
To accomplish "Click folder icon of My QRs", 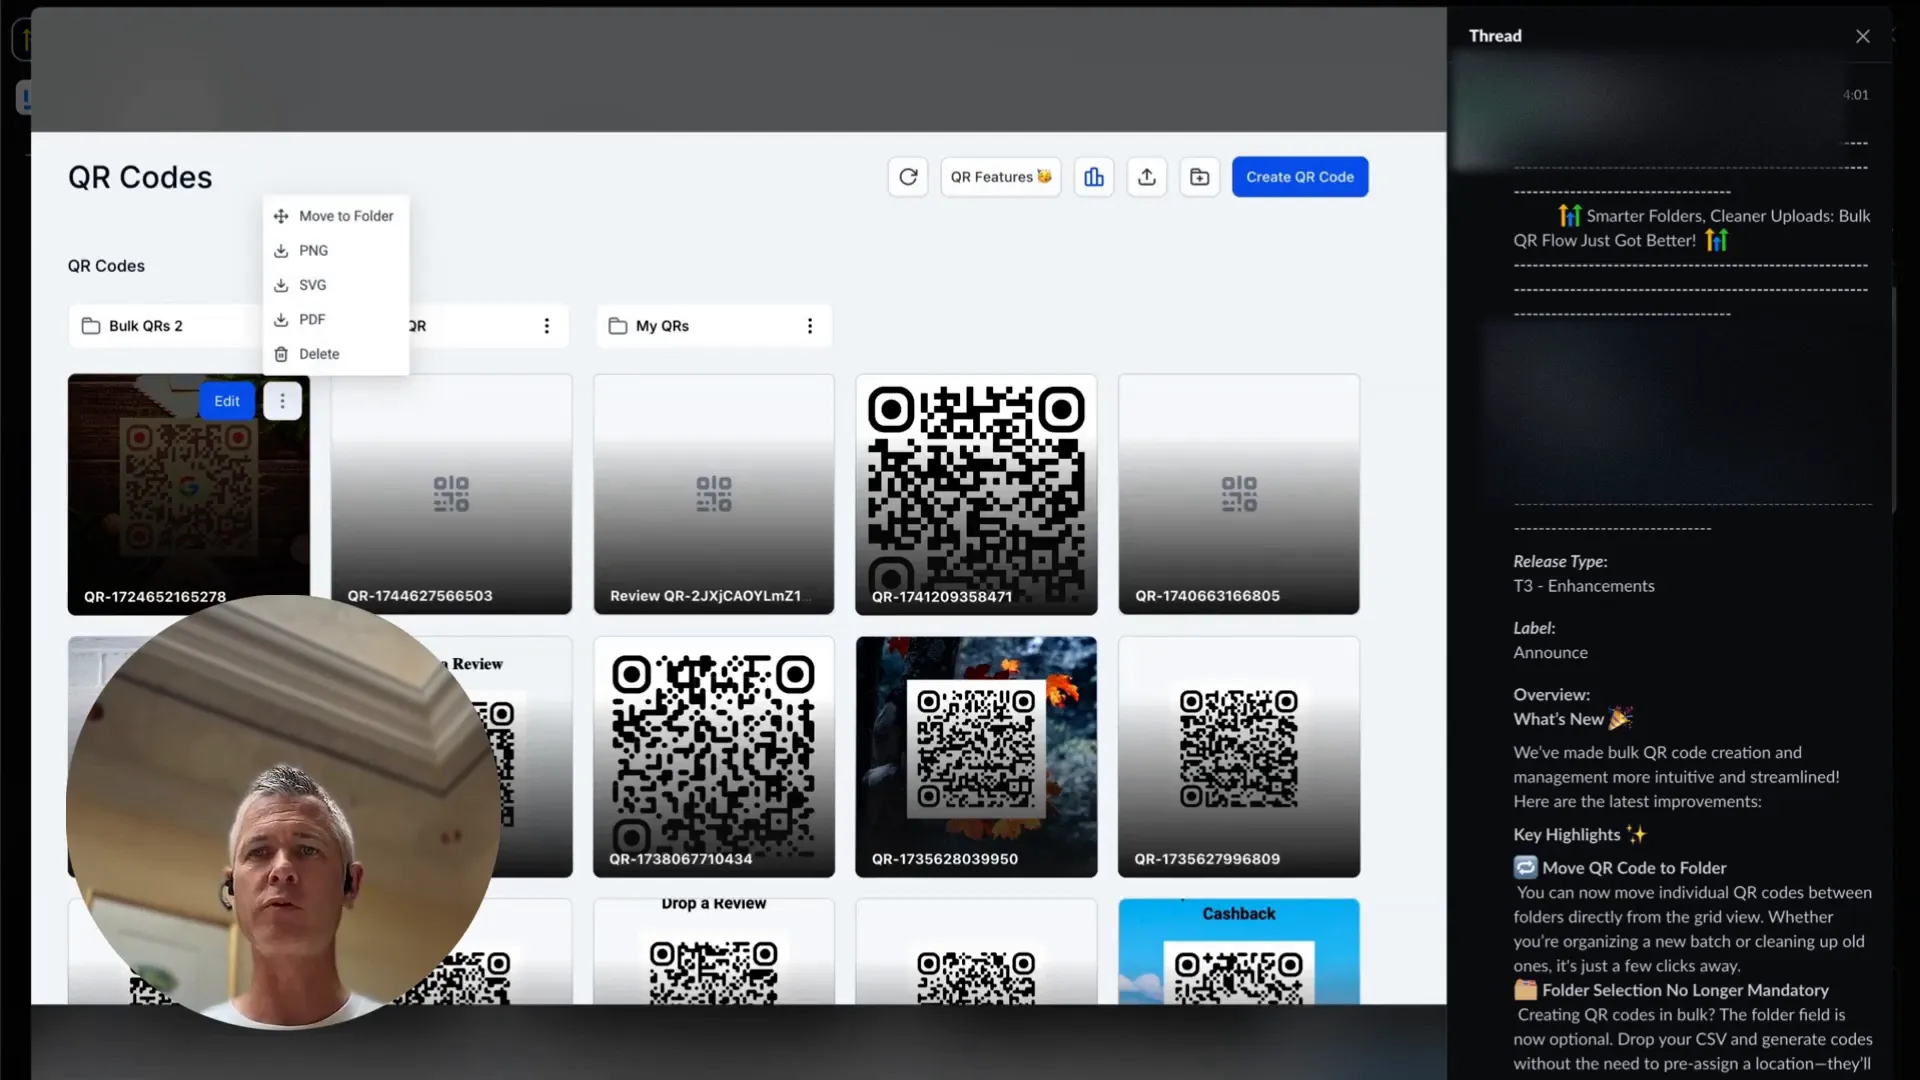I will (618, 326).
